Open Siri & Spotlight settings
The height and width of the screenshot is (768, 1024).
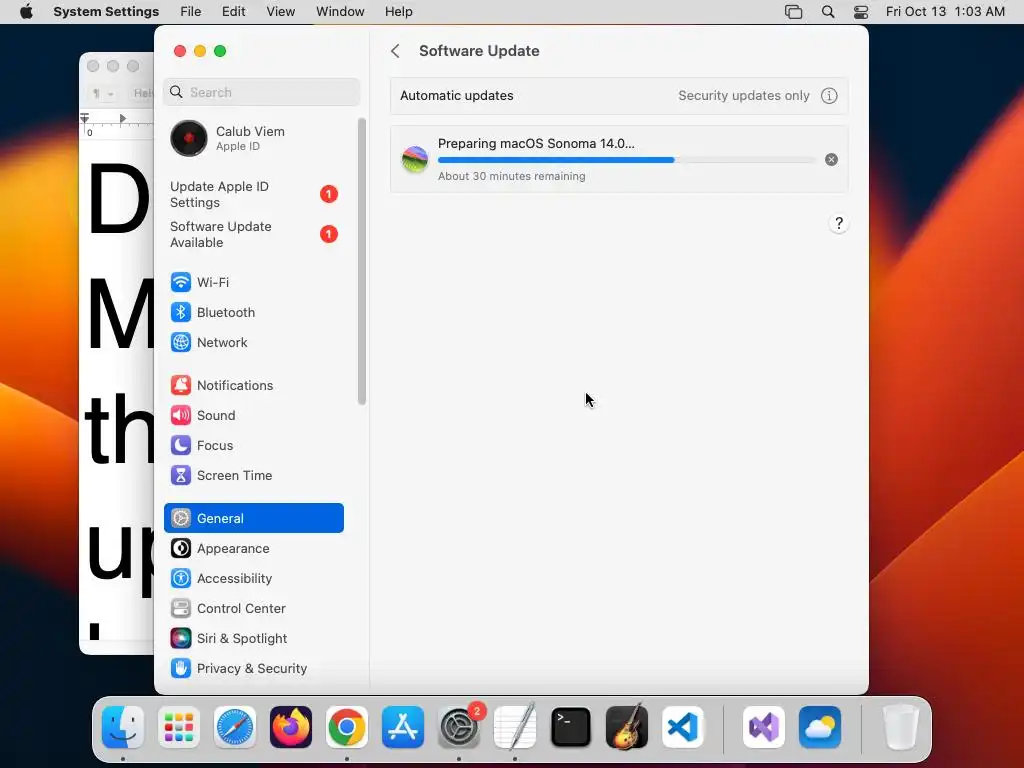(x=253, y=639)
